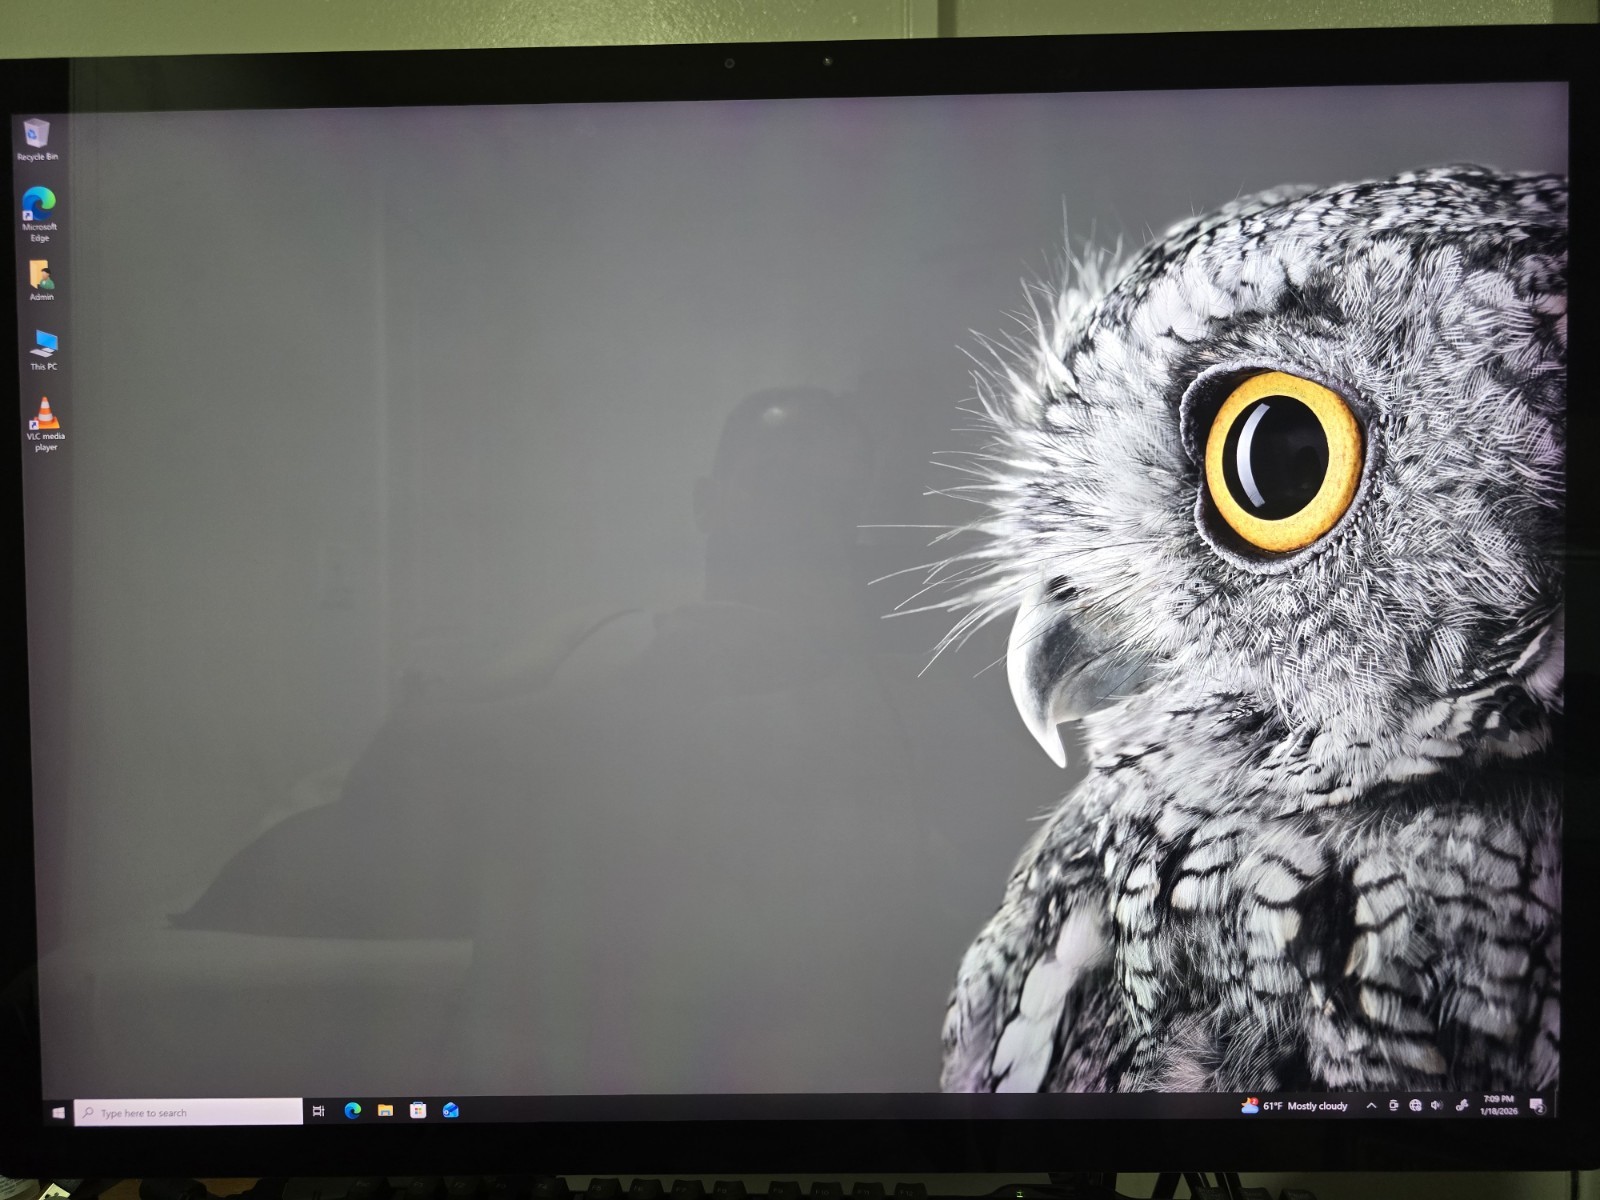Open the Action Center notifications
This screenshot has width=1600, height=1200.
1537,1106
